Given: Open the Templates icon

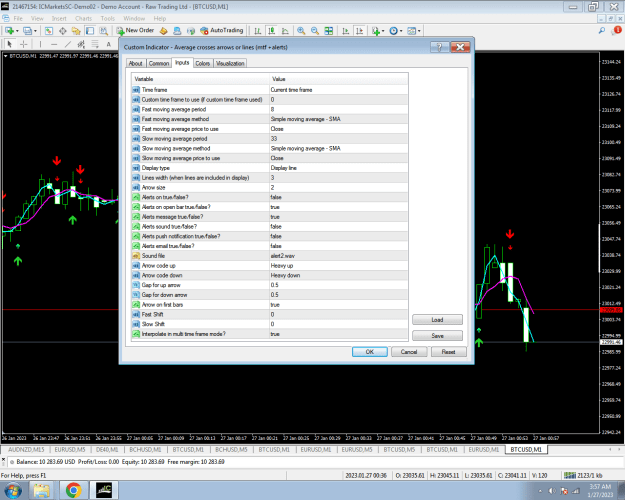Looking at the screenshot, I should click(412, 31).
